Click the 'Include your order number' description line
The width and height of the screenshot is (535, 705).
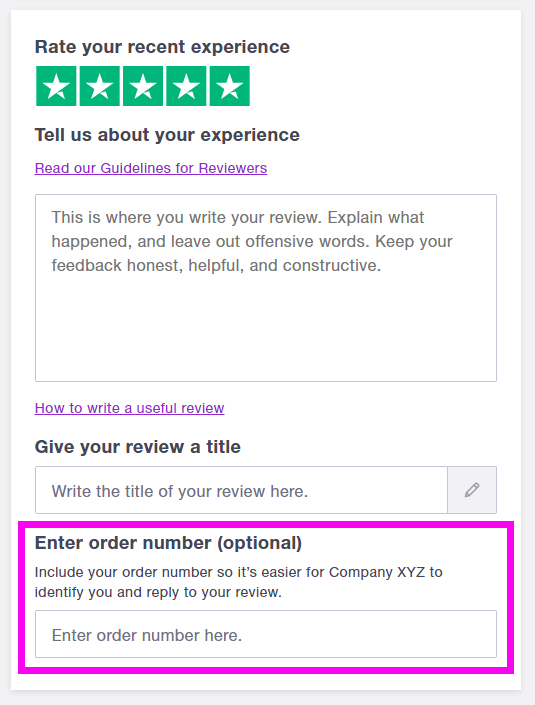point(239,572)
